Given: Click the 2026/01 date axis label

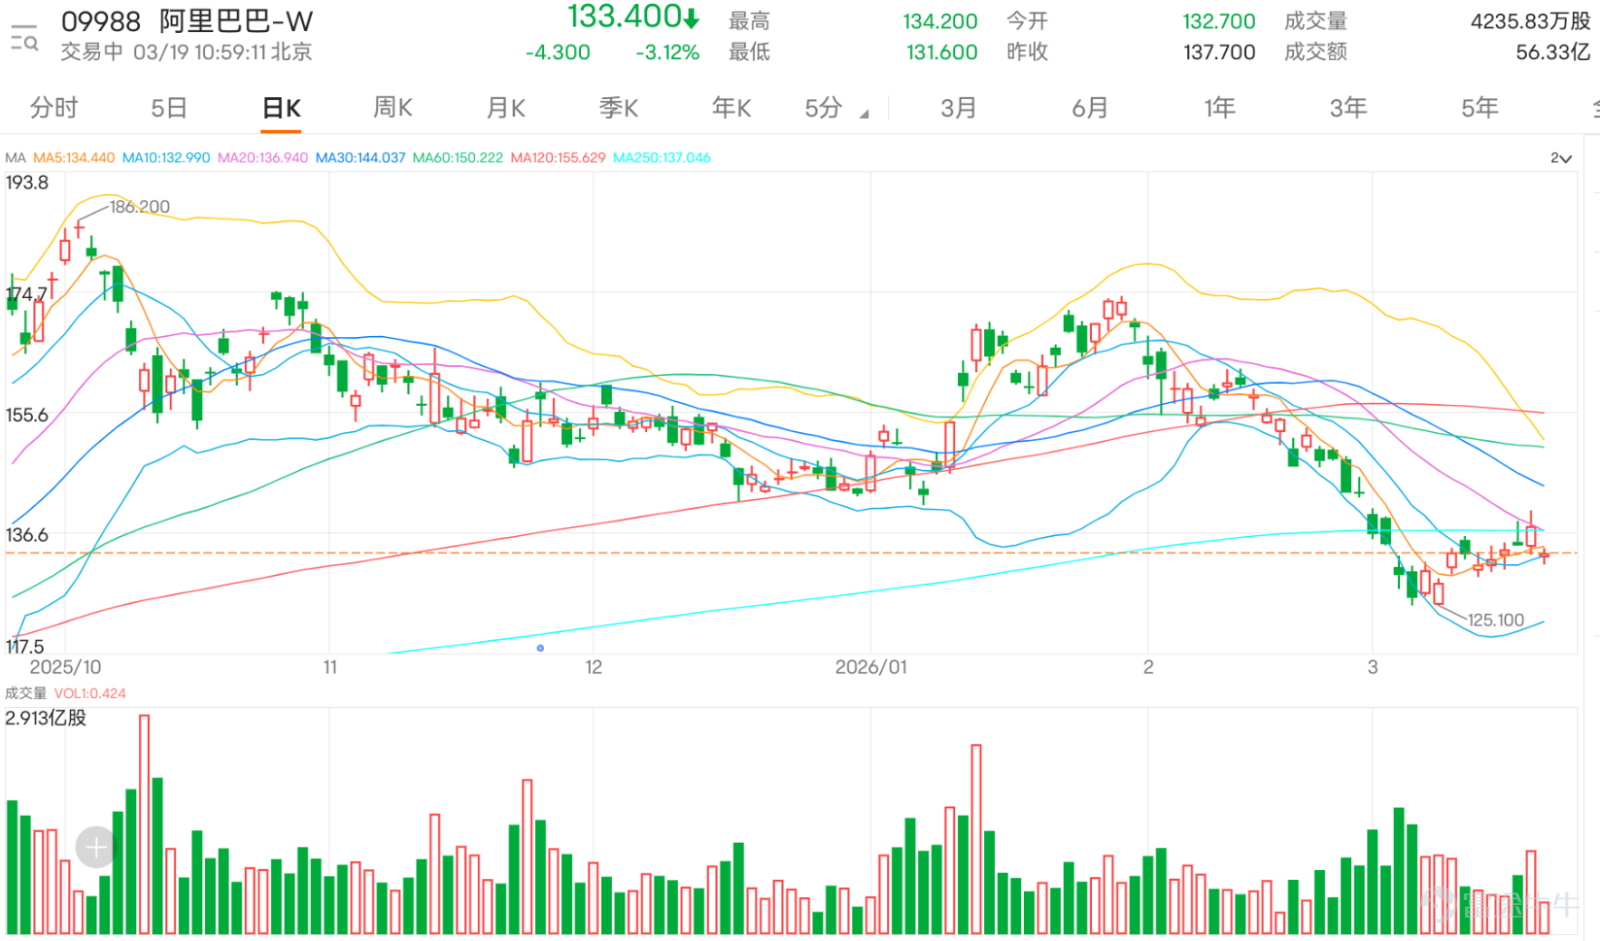Looking at the screenshot, I should [871, 667].
